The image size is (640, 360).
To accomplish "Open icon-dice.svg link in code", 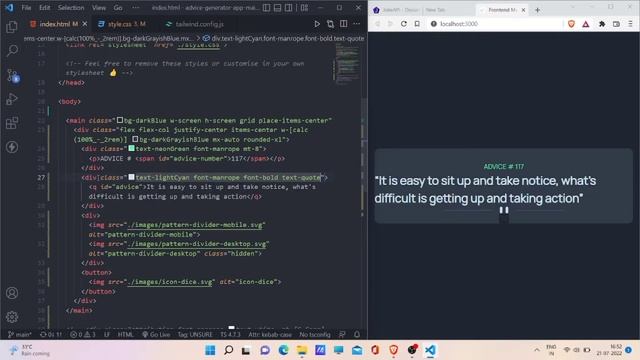I will point(170,282).
